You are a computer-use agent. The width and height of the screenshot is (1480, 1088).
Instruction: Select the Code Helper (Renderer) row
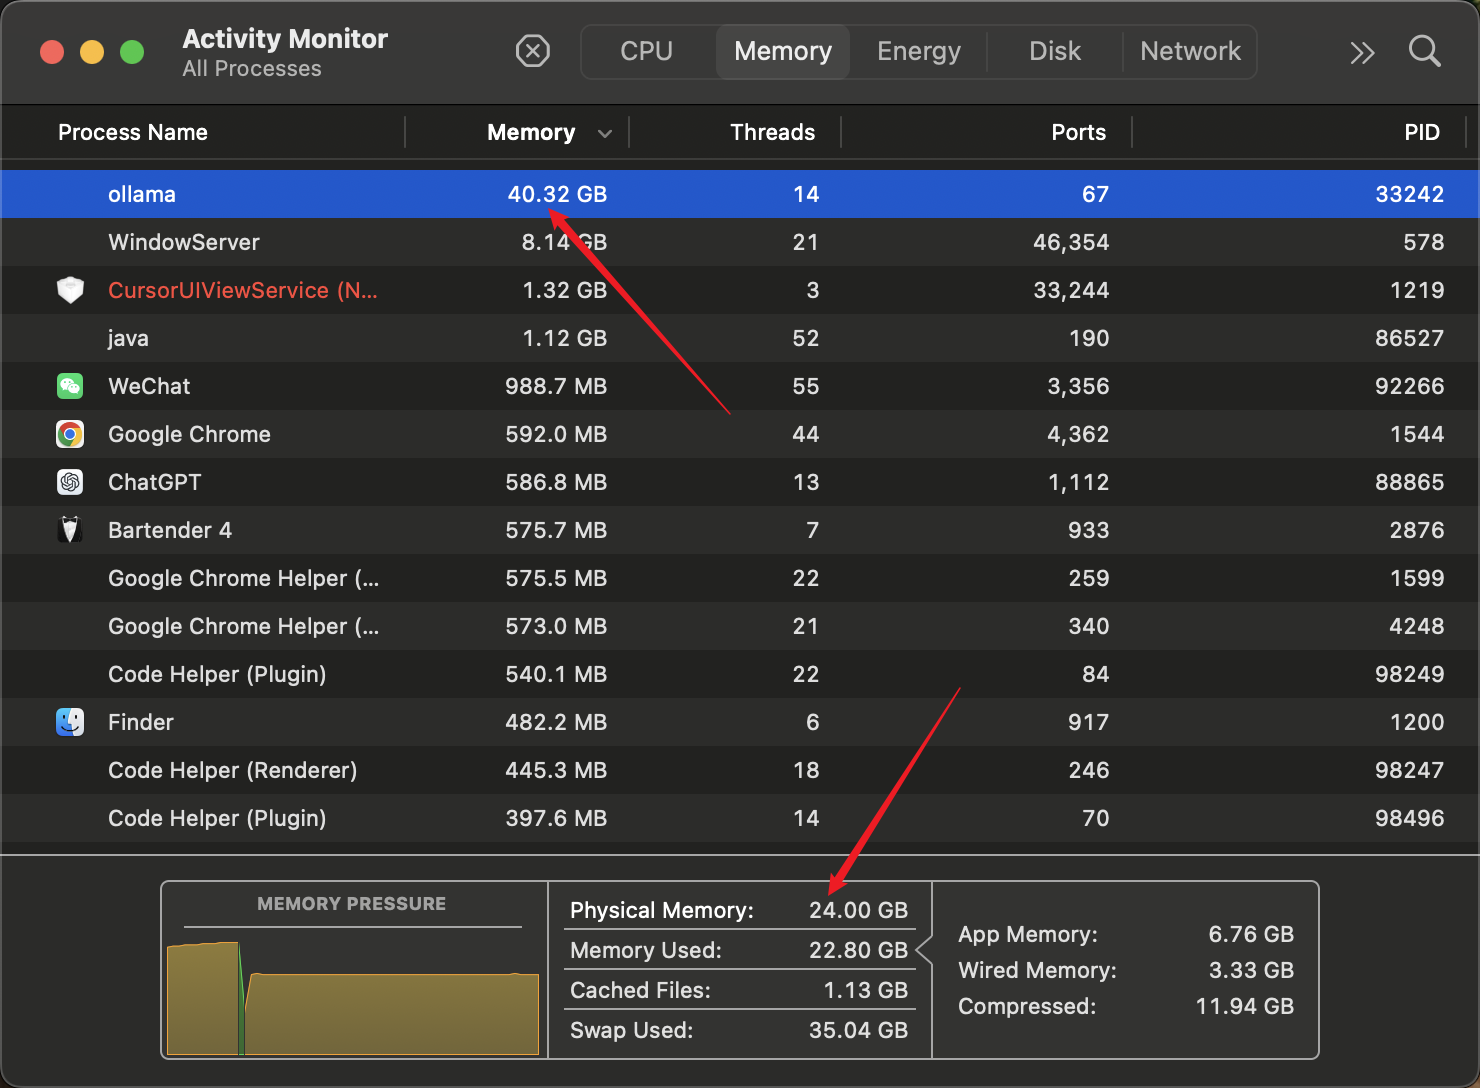[x=740, y=770]
